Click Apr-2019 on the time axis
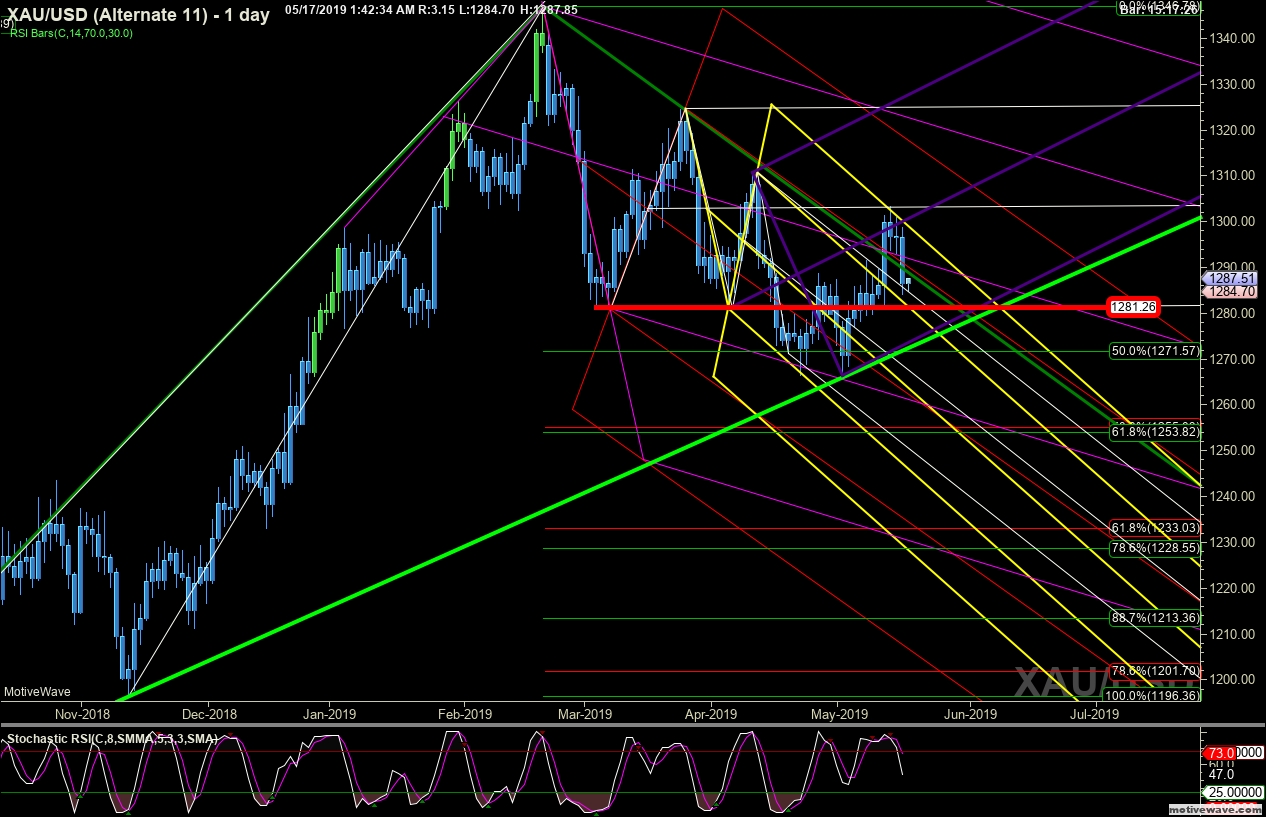 pyautogui.click(x=709, y=714)
